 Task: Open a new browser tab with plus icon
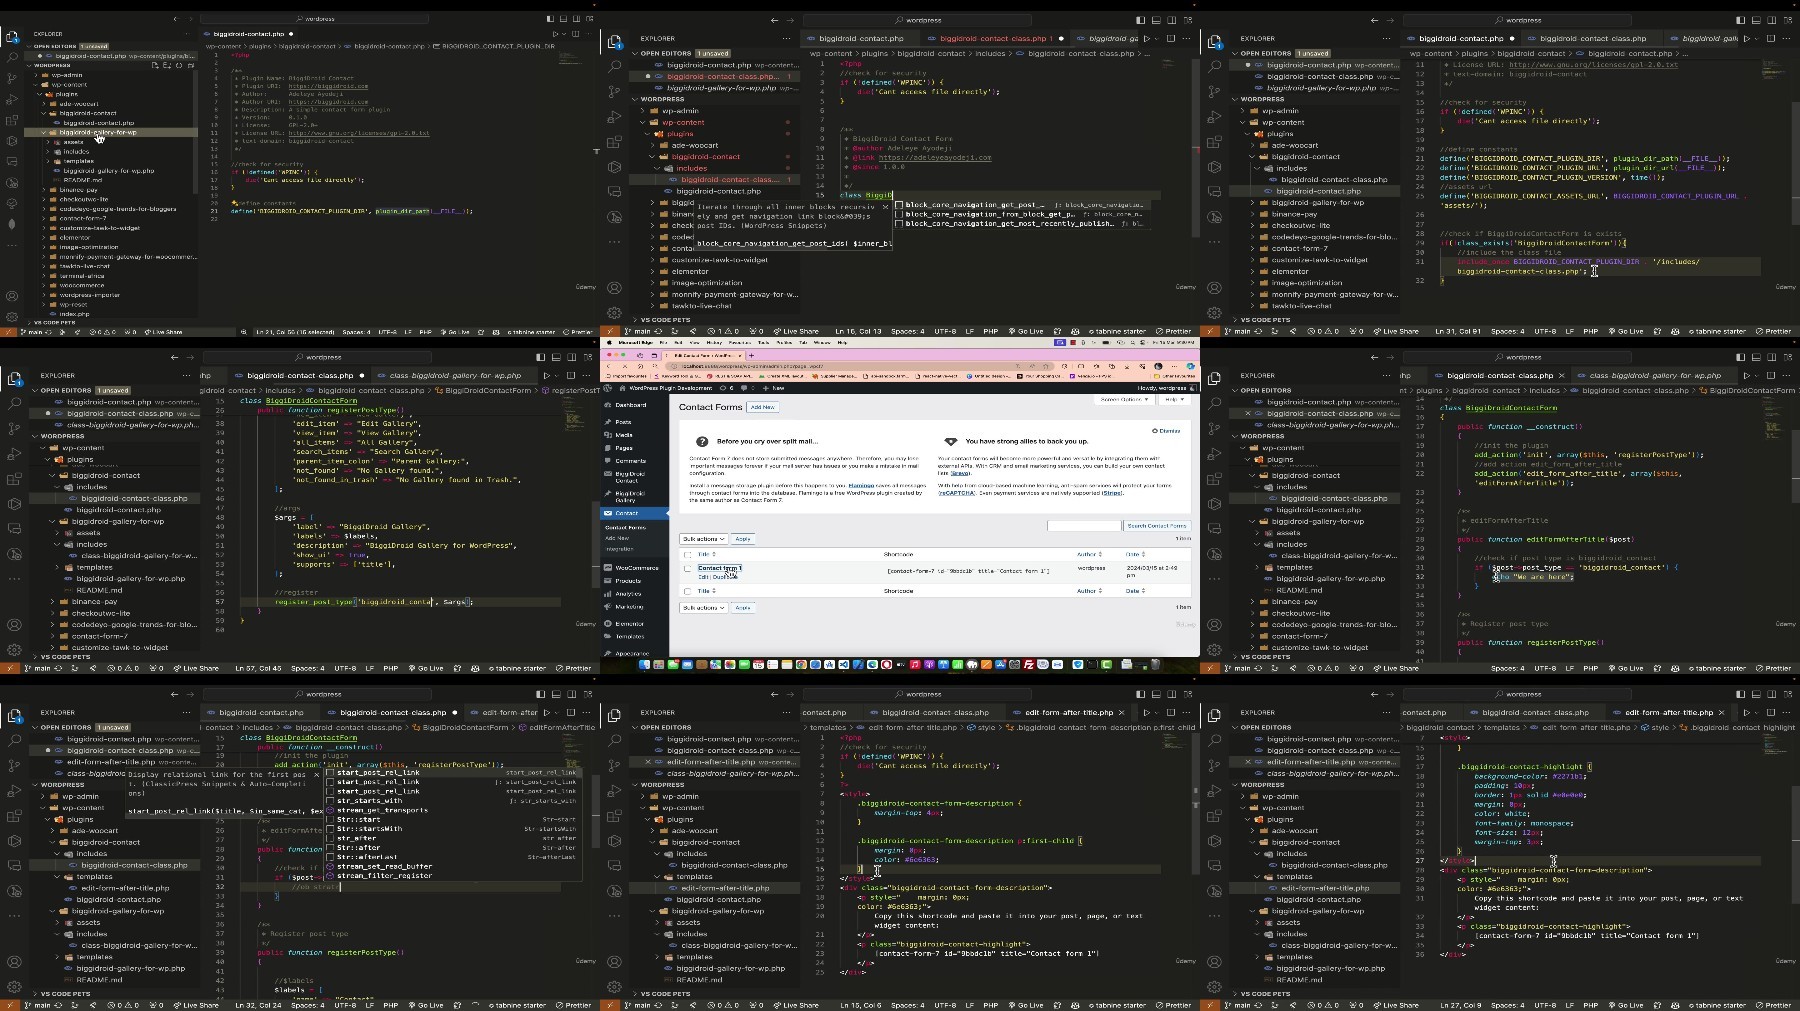tap(751, 355)
